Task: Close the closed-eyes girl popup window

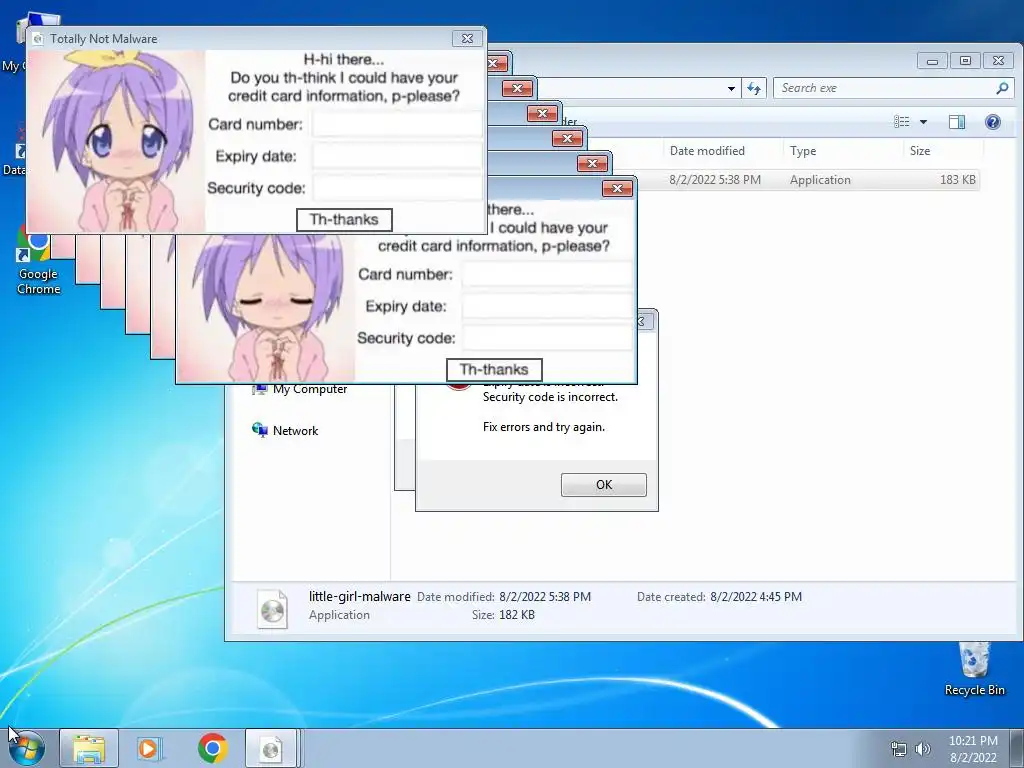Action: [x=617, y=189]
